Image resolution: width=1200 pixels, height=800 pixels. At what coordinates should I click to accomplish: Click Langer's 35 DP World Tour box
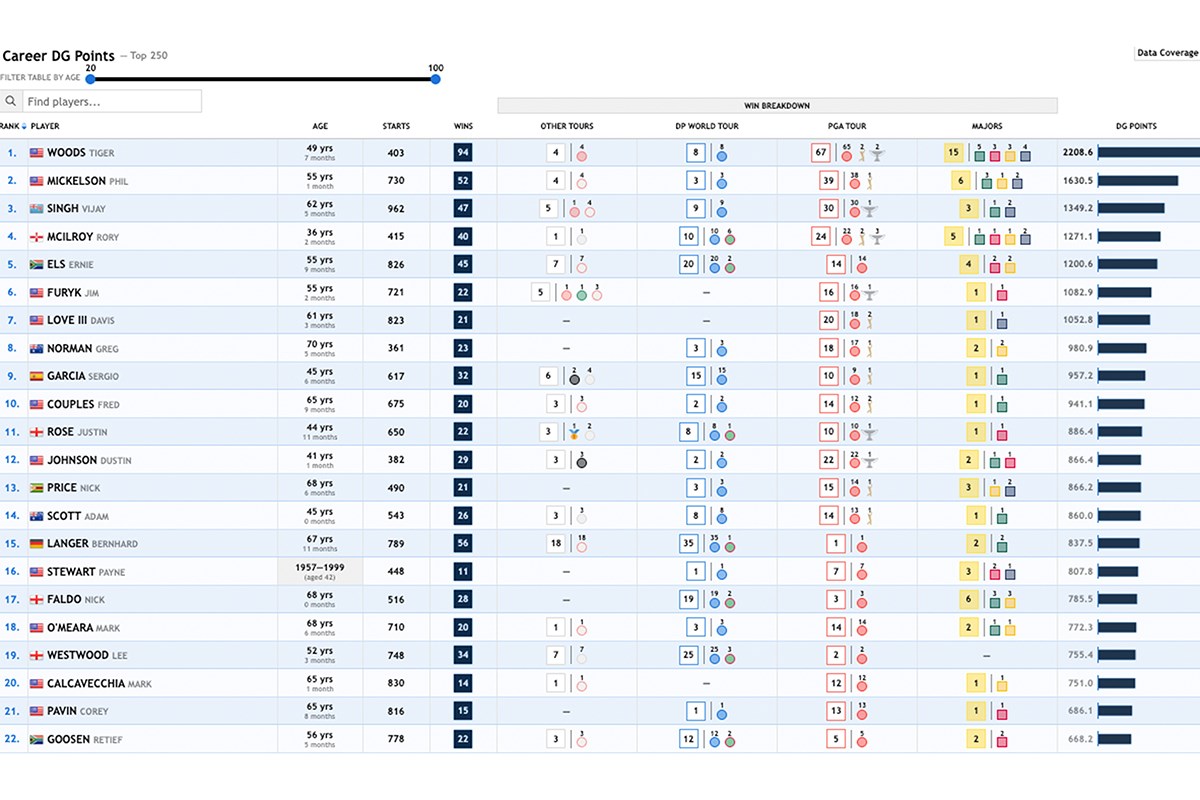point(688,544)
